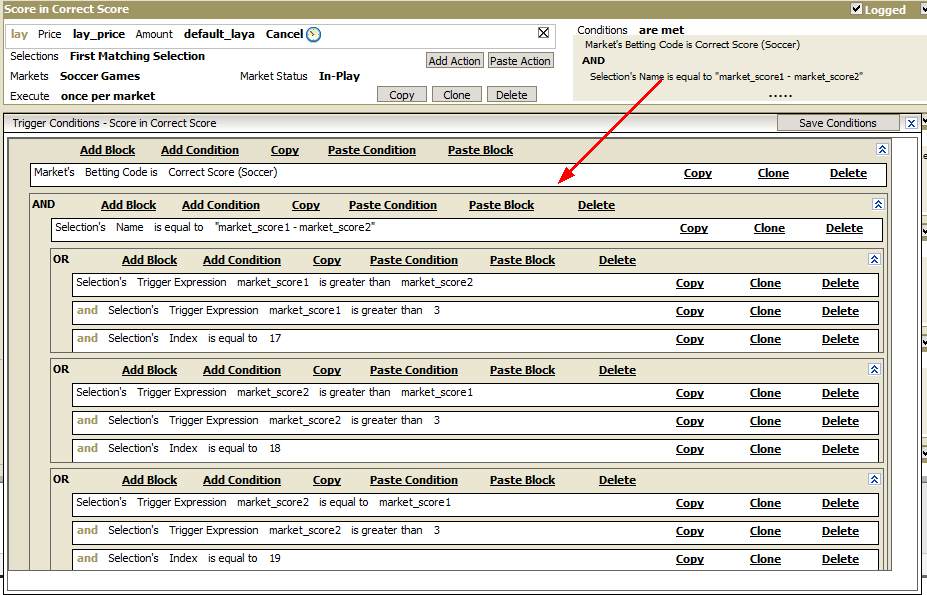Delete the Selection's Index is equal to 17 condition
927x595 pixels.
click(840, 339)
